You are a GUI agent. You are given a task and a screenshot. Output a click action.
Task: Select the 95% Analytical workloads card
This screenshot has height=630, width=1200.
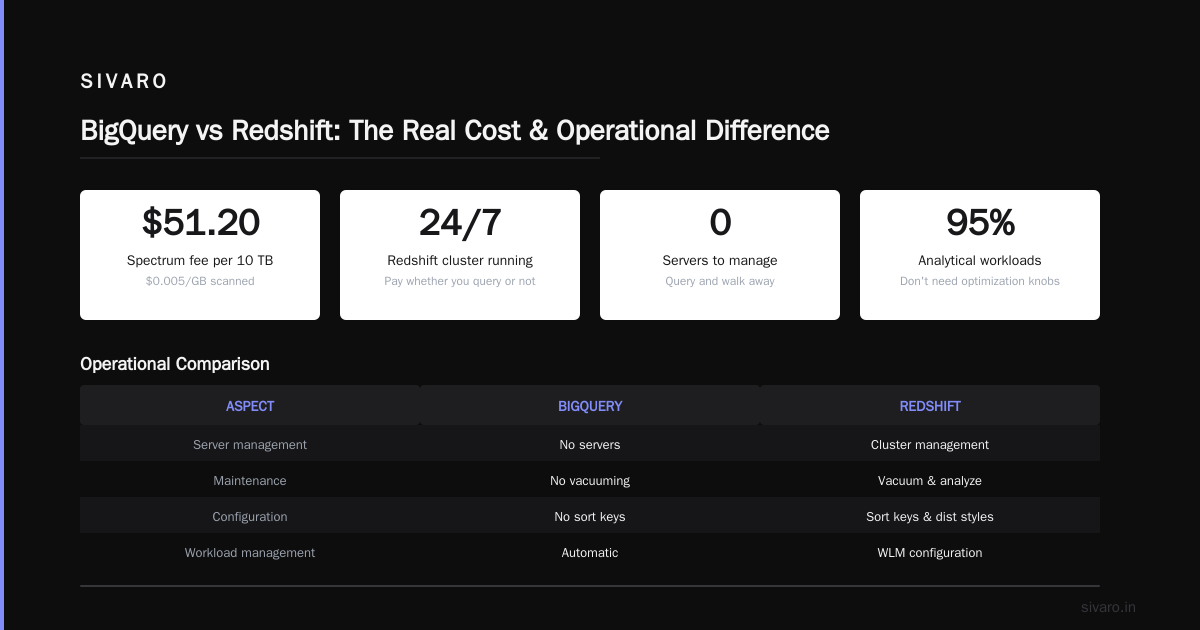[x=980, y=255]
